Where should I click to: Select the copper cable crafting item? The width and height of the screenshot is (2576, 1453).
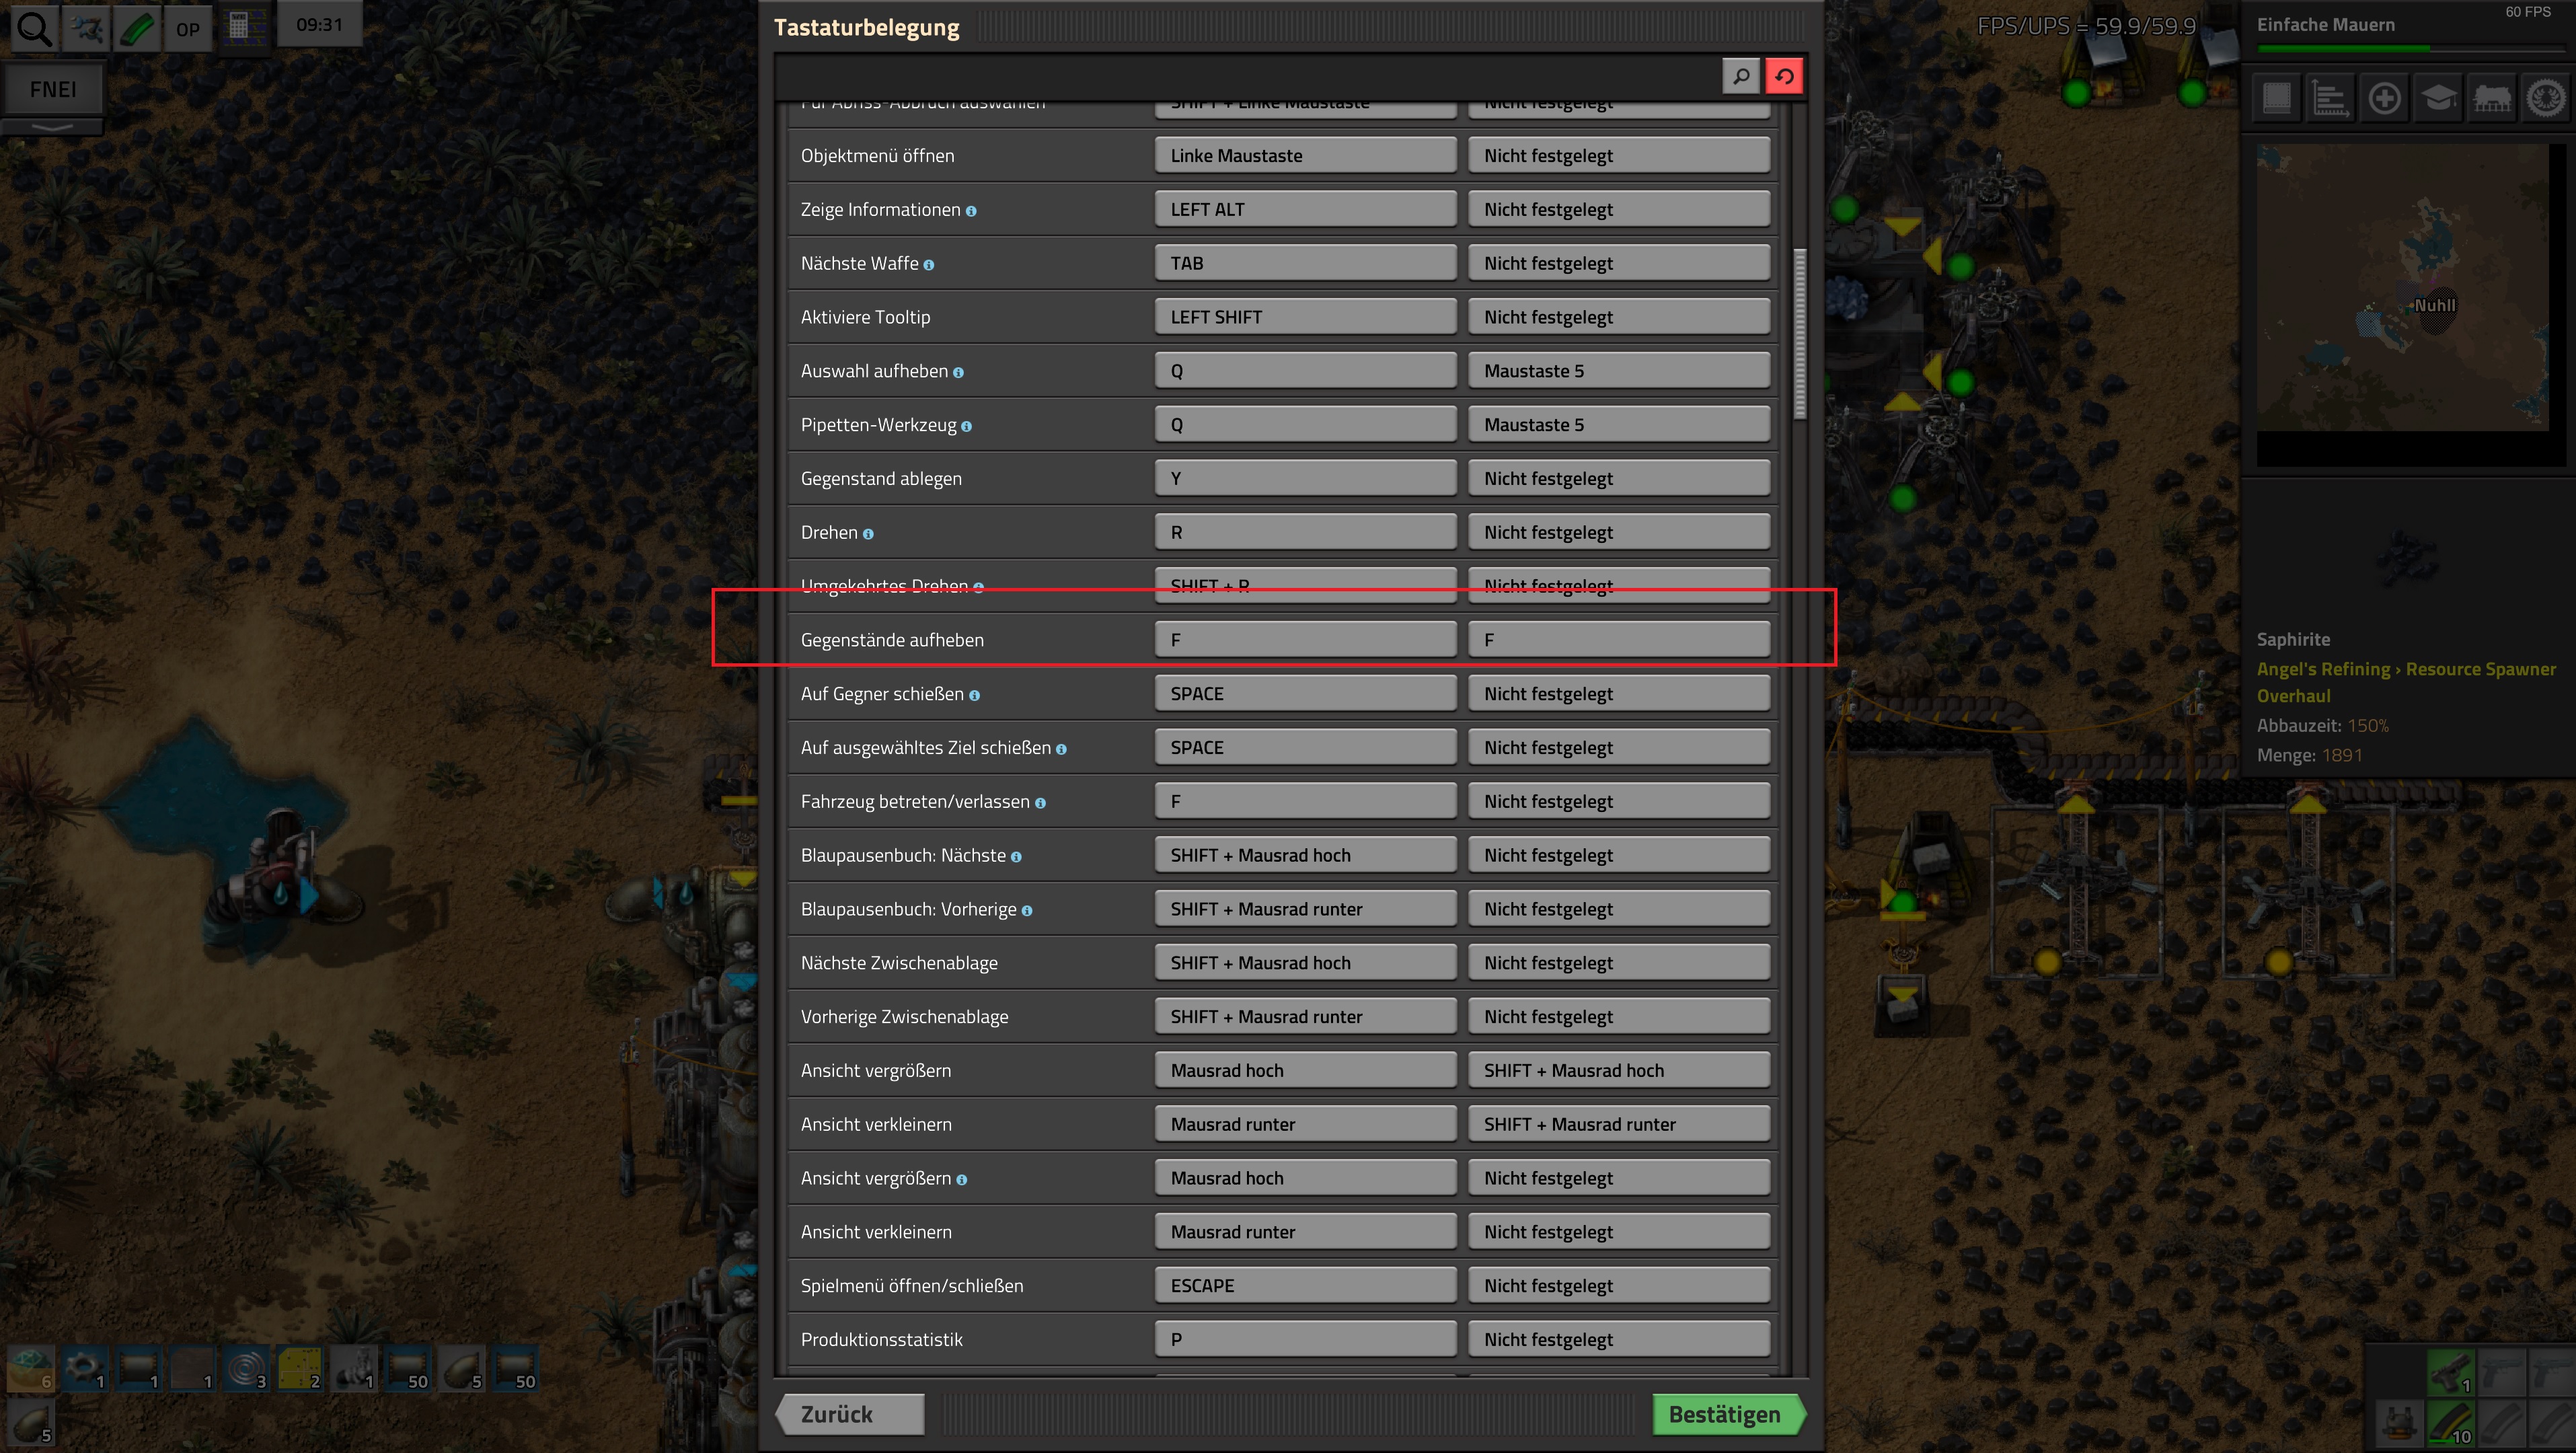pyautogui.click(x=246, y=1368)
